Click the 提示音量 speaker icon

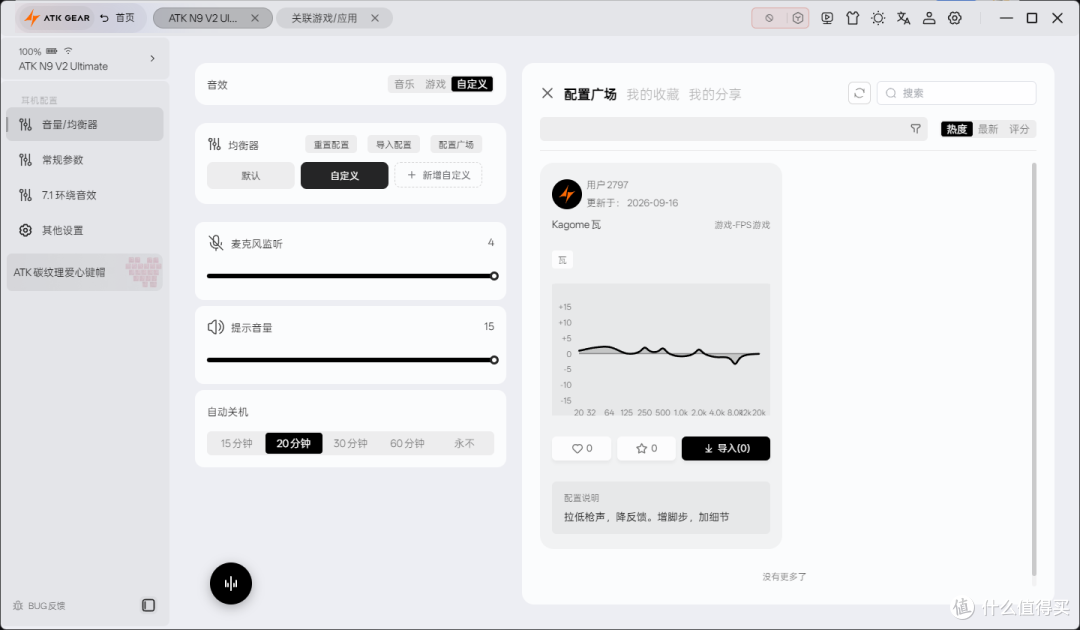click(x=216, y=327)
